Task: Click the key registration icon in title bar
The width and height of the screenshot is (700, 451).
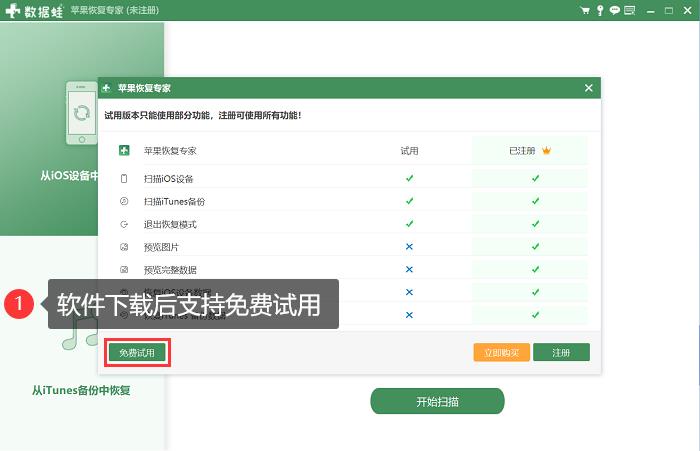Action: tap(600, 10)
